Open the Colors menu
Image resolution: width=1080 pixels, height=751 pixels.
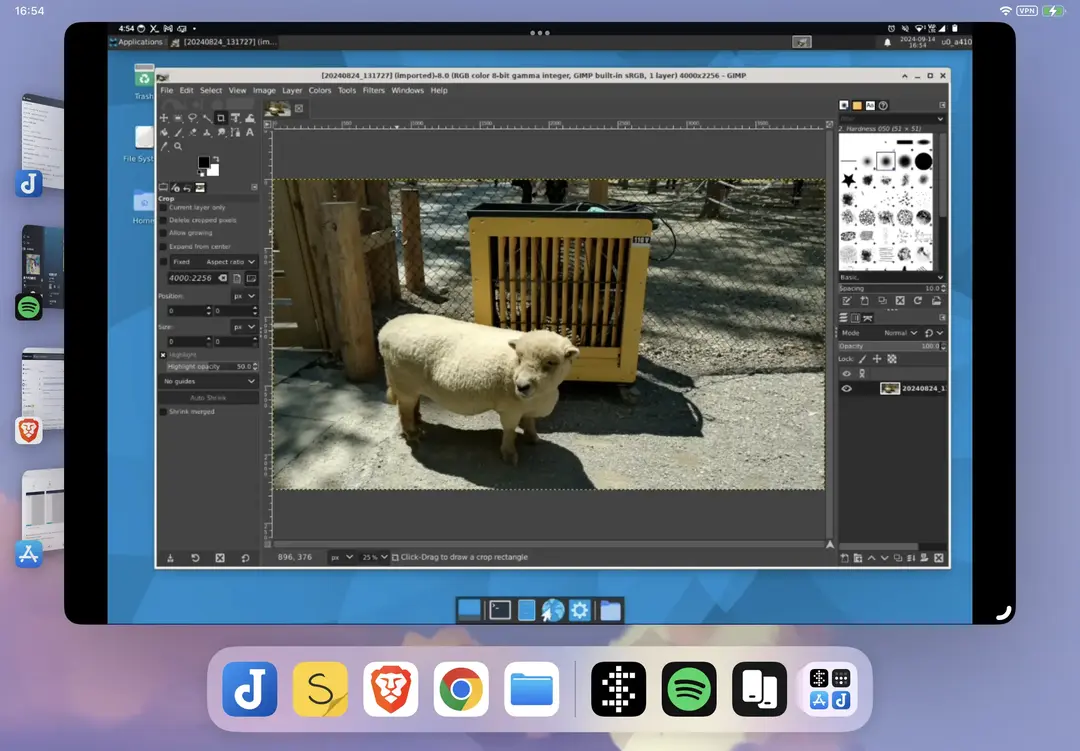(x=320, y=90)
